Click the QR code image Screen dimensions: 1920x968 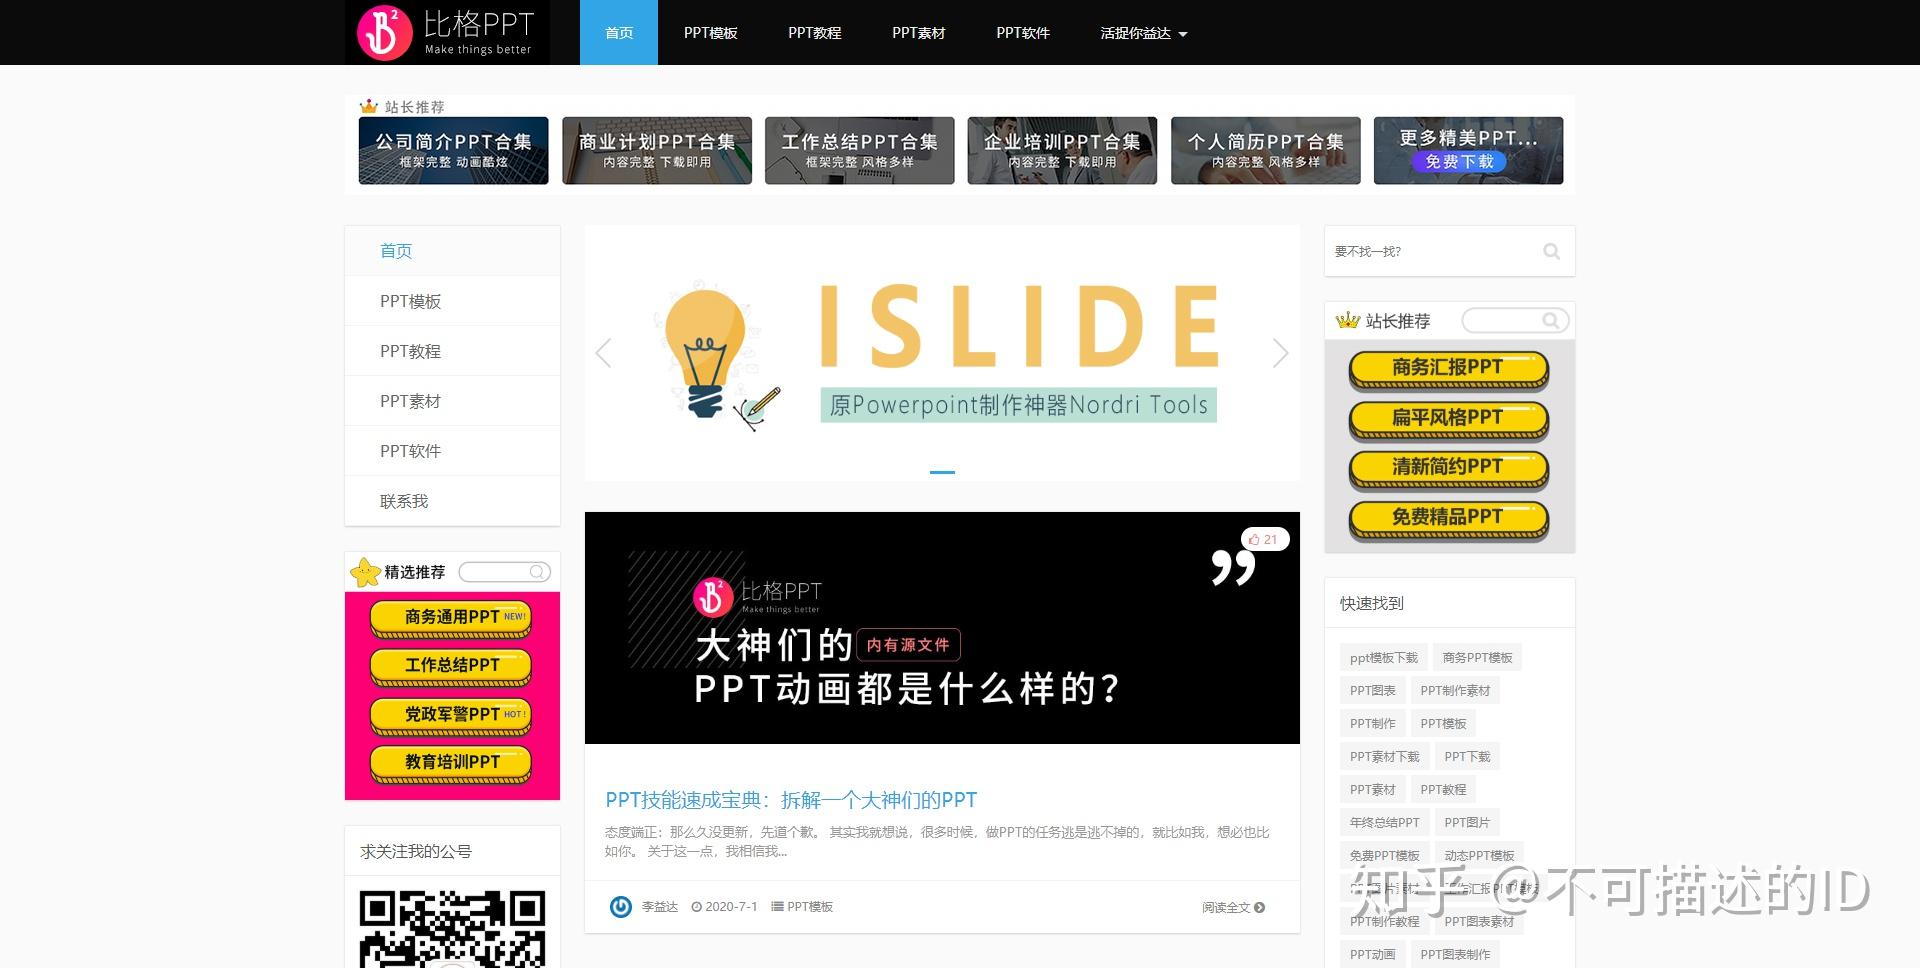tap(452, 928)
